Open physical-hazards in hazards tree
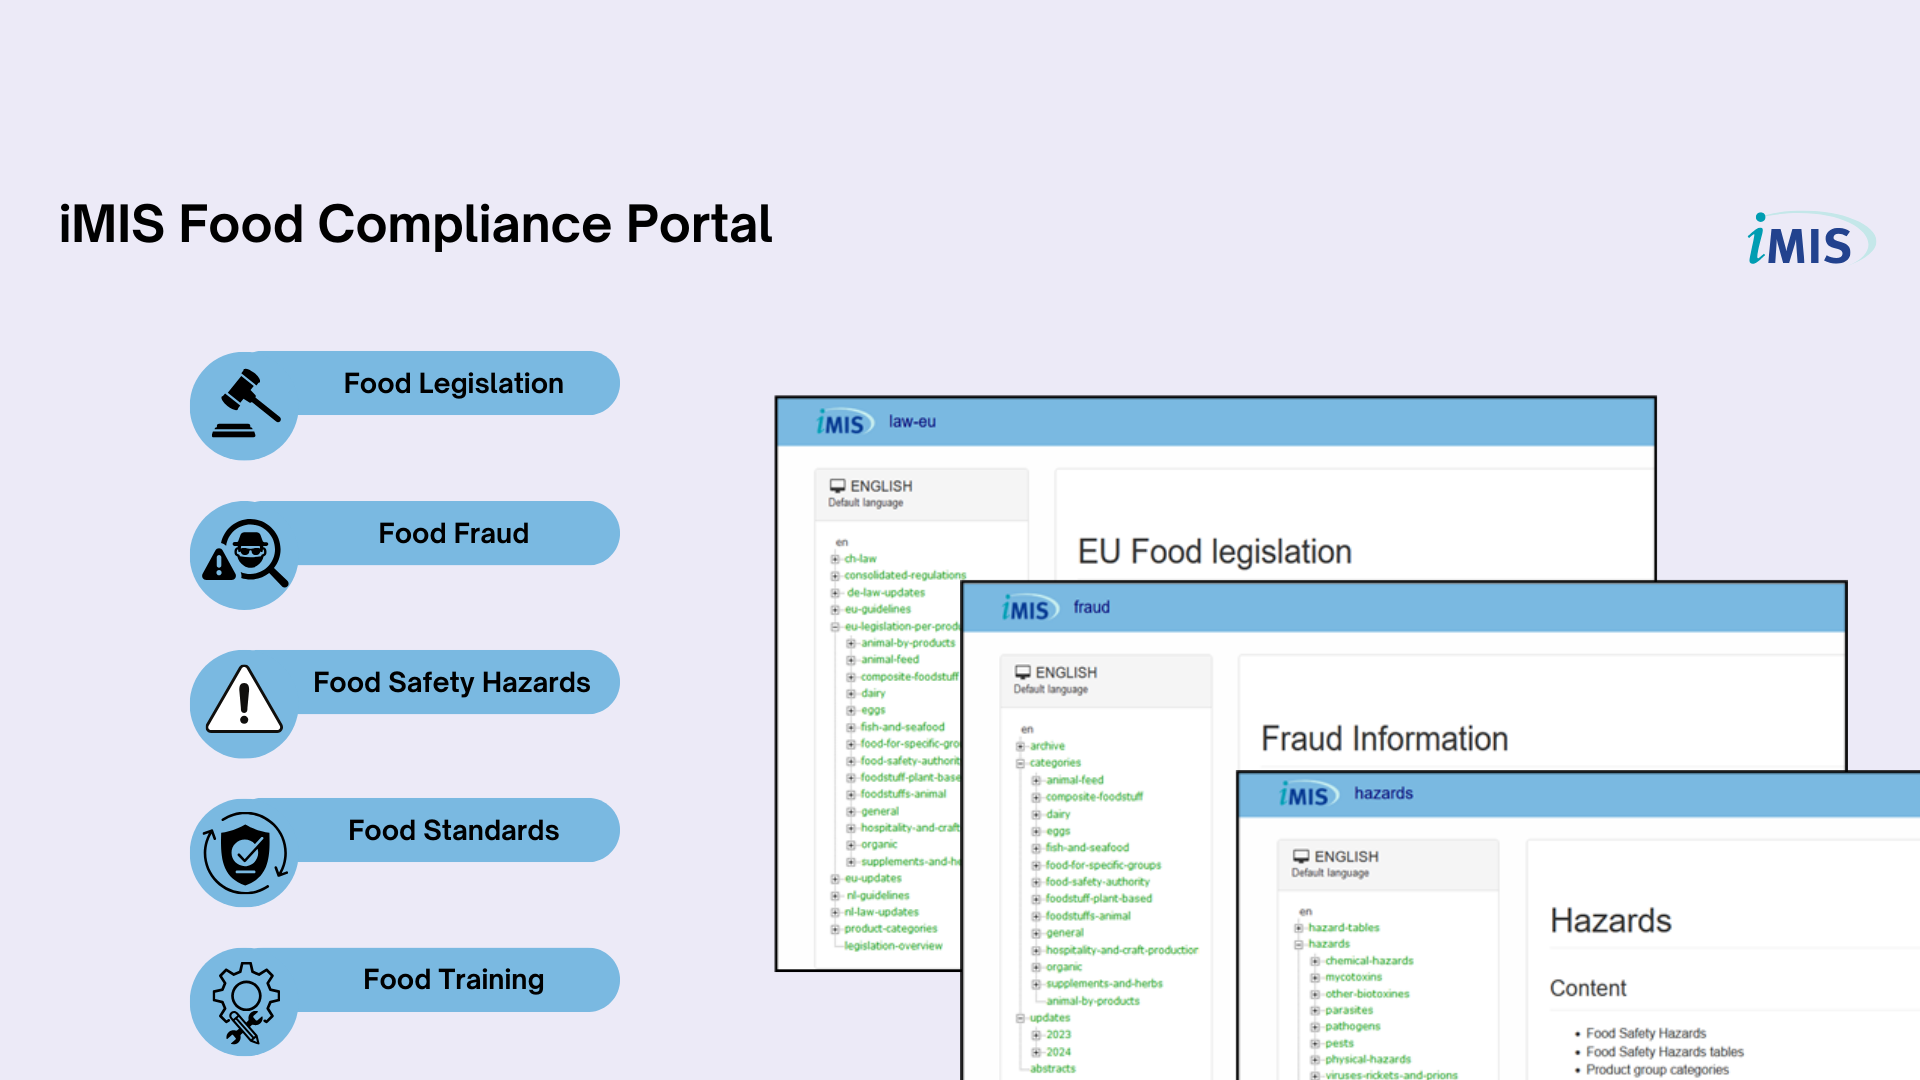Viewport: 1920px width, 1080px height. 1368,1059
